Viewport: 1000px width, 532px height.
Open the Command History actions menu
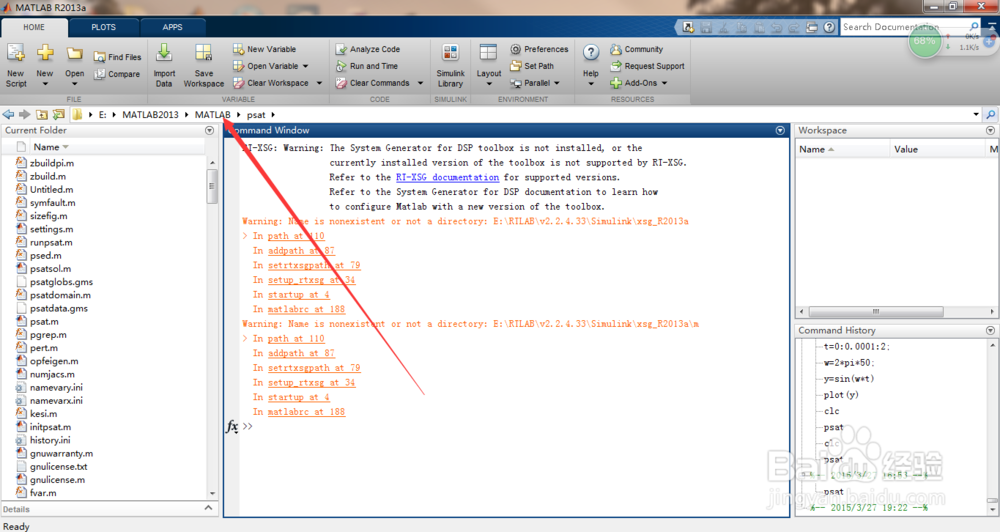990,330
